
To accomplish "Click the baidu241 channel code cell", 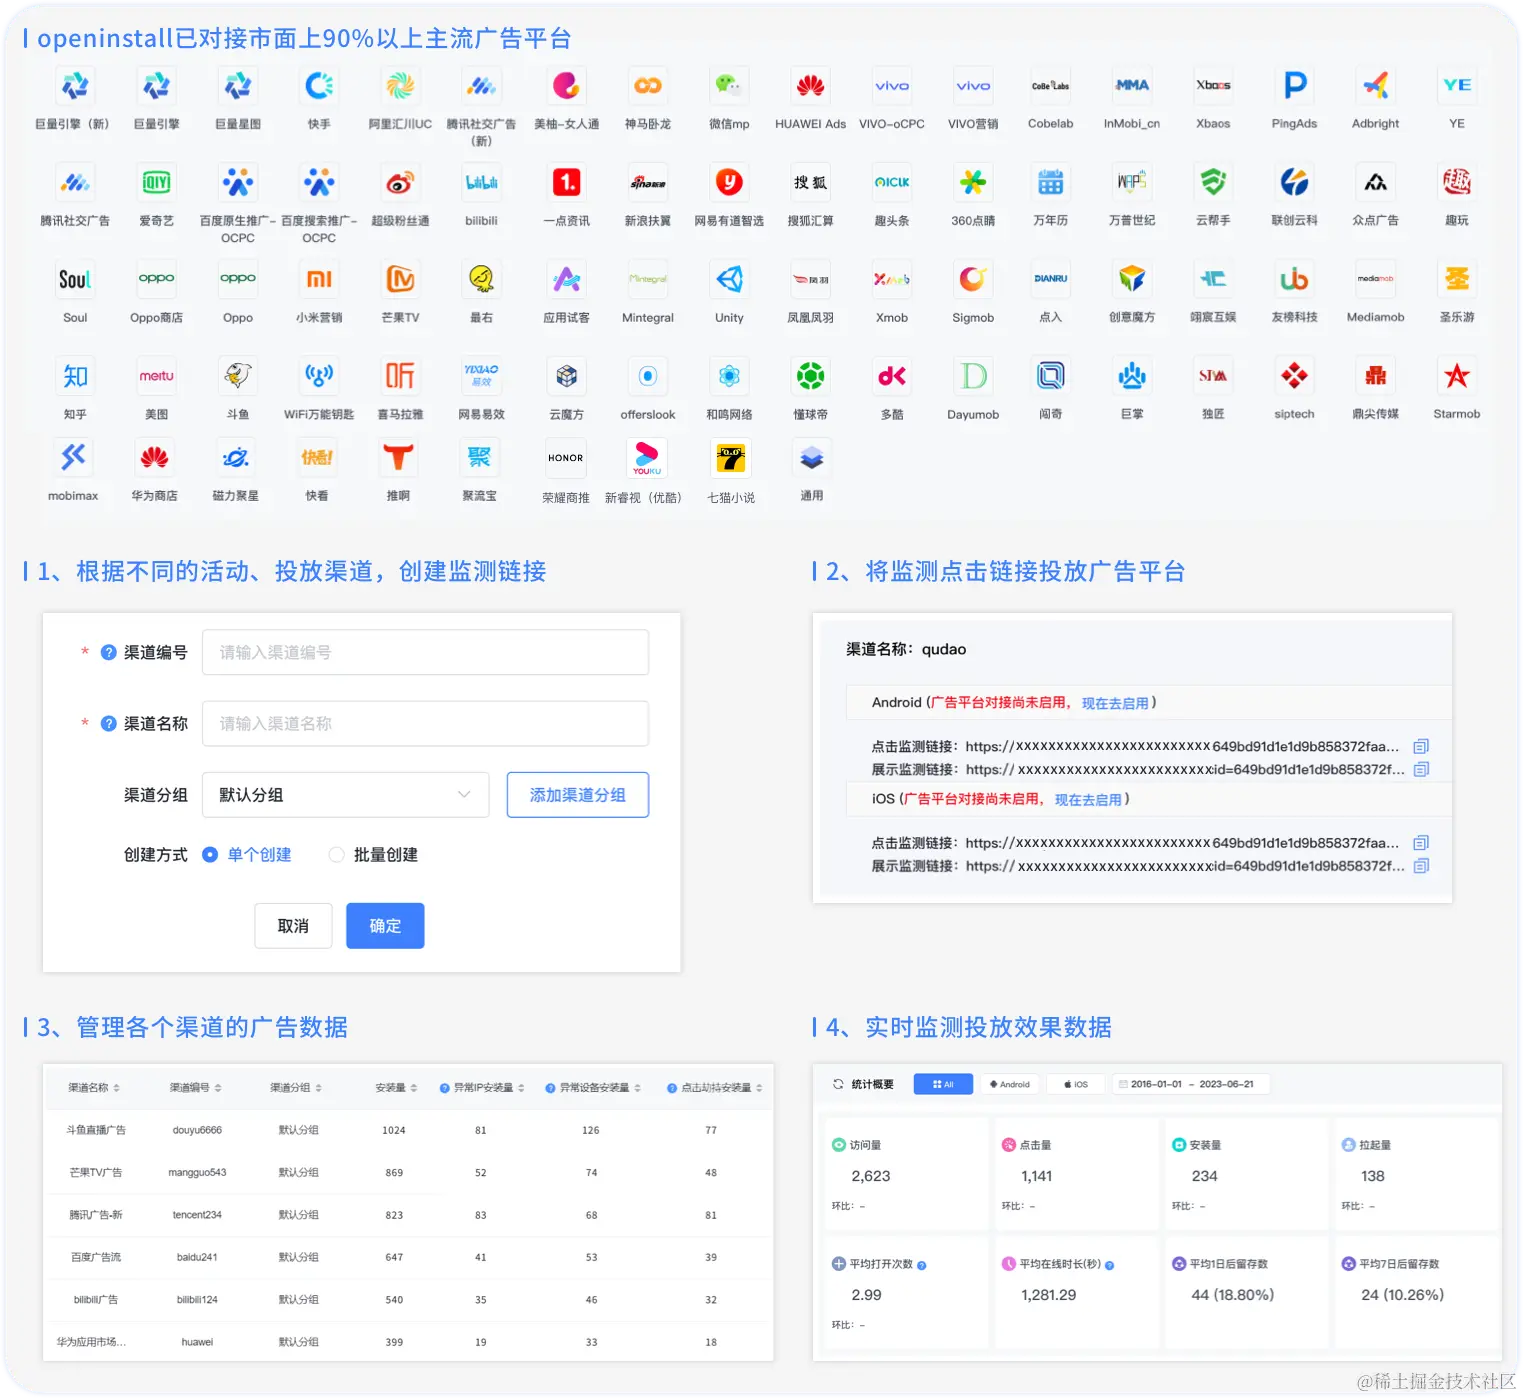I will click(x=197, y=1257).
